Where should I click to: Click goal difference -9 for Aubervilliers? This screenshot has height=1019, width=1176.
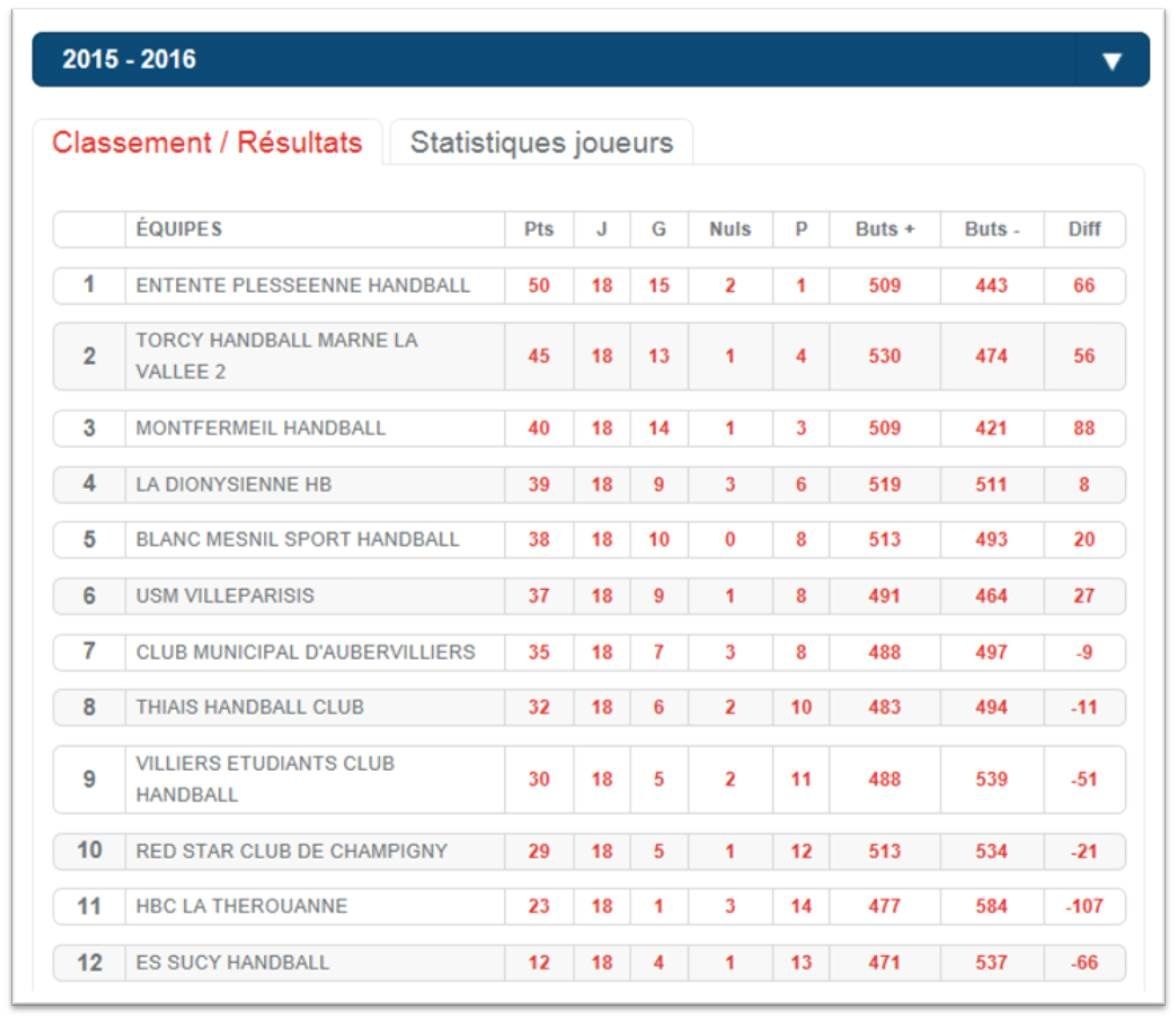point(1084,652)
